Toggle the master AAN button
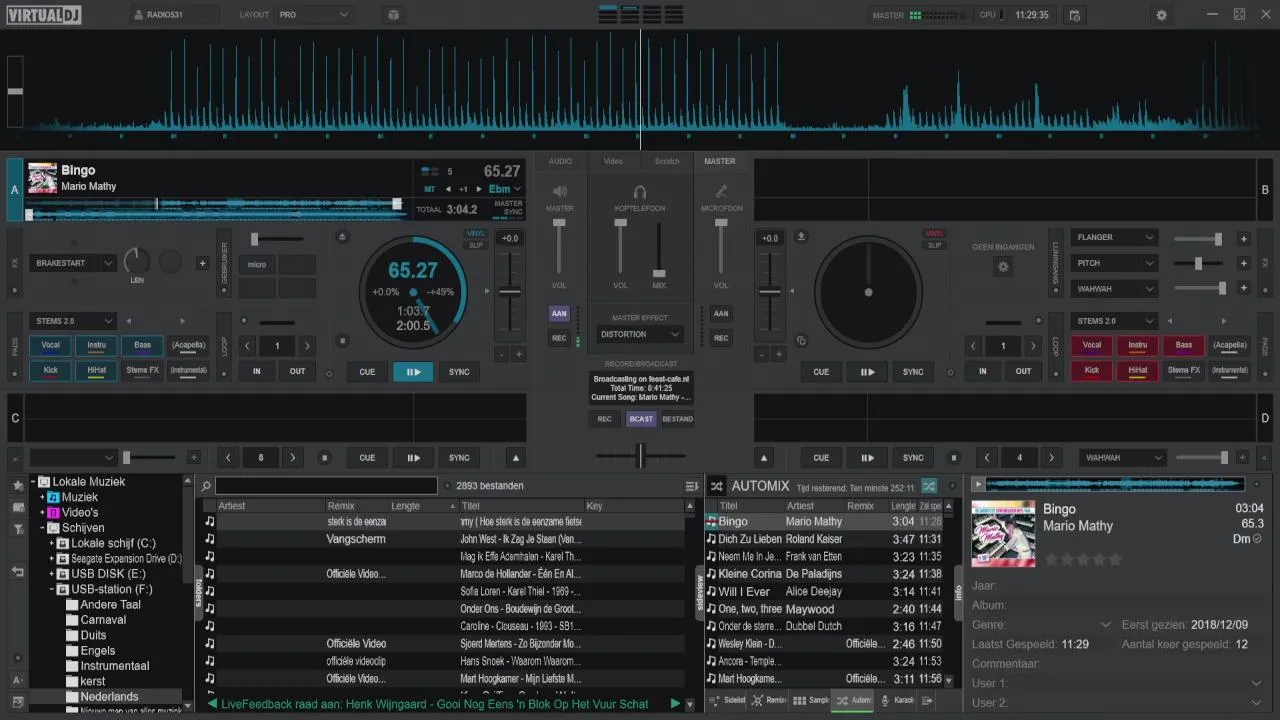 click(559, 313)
